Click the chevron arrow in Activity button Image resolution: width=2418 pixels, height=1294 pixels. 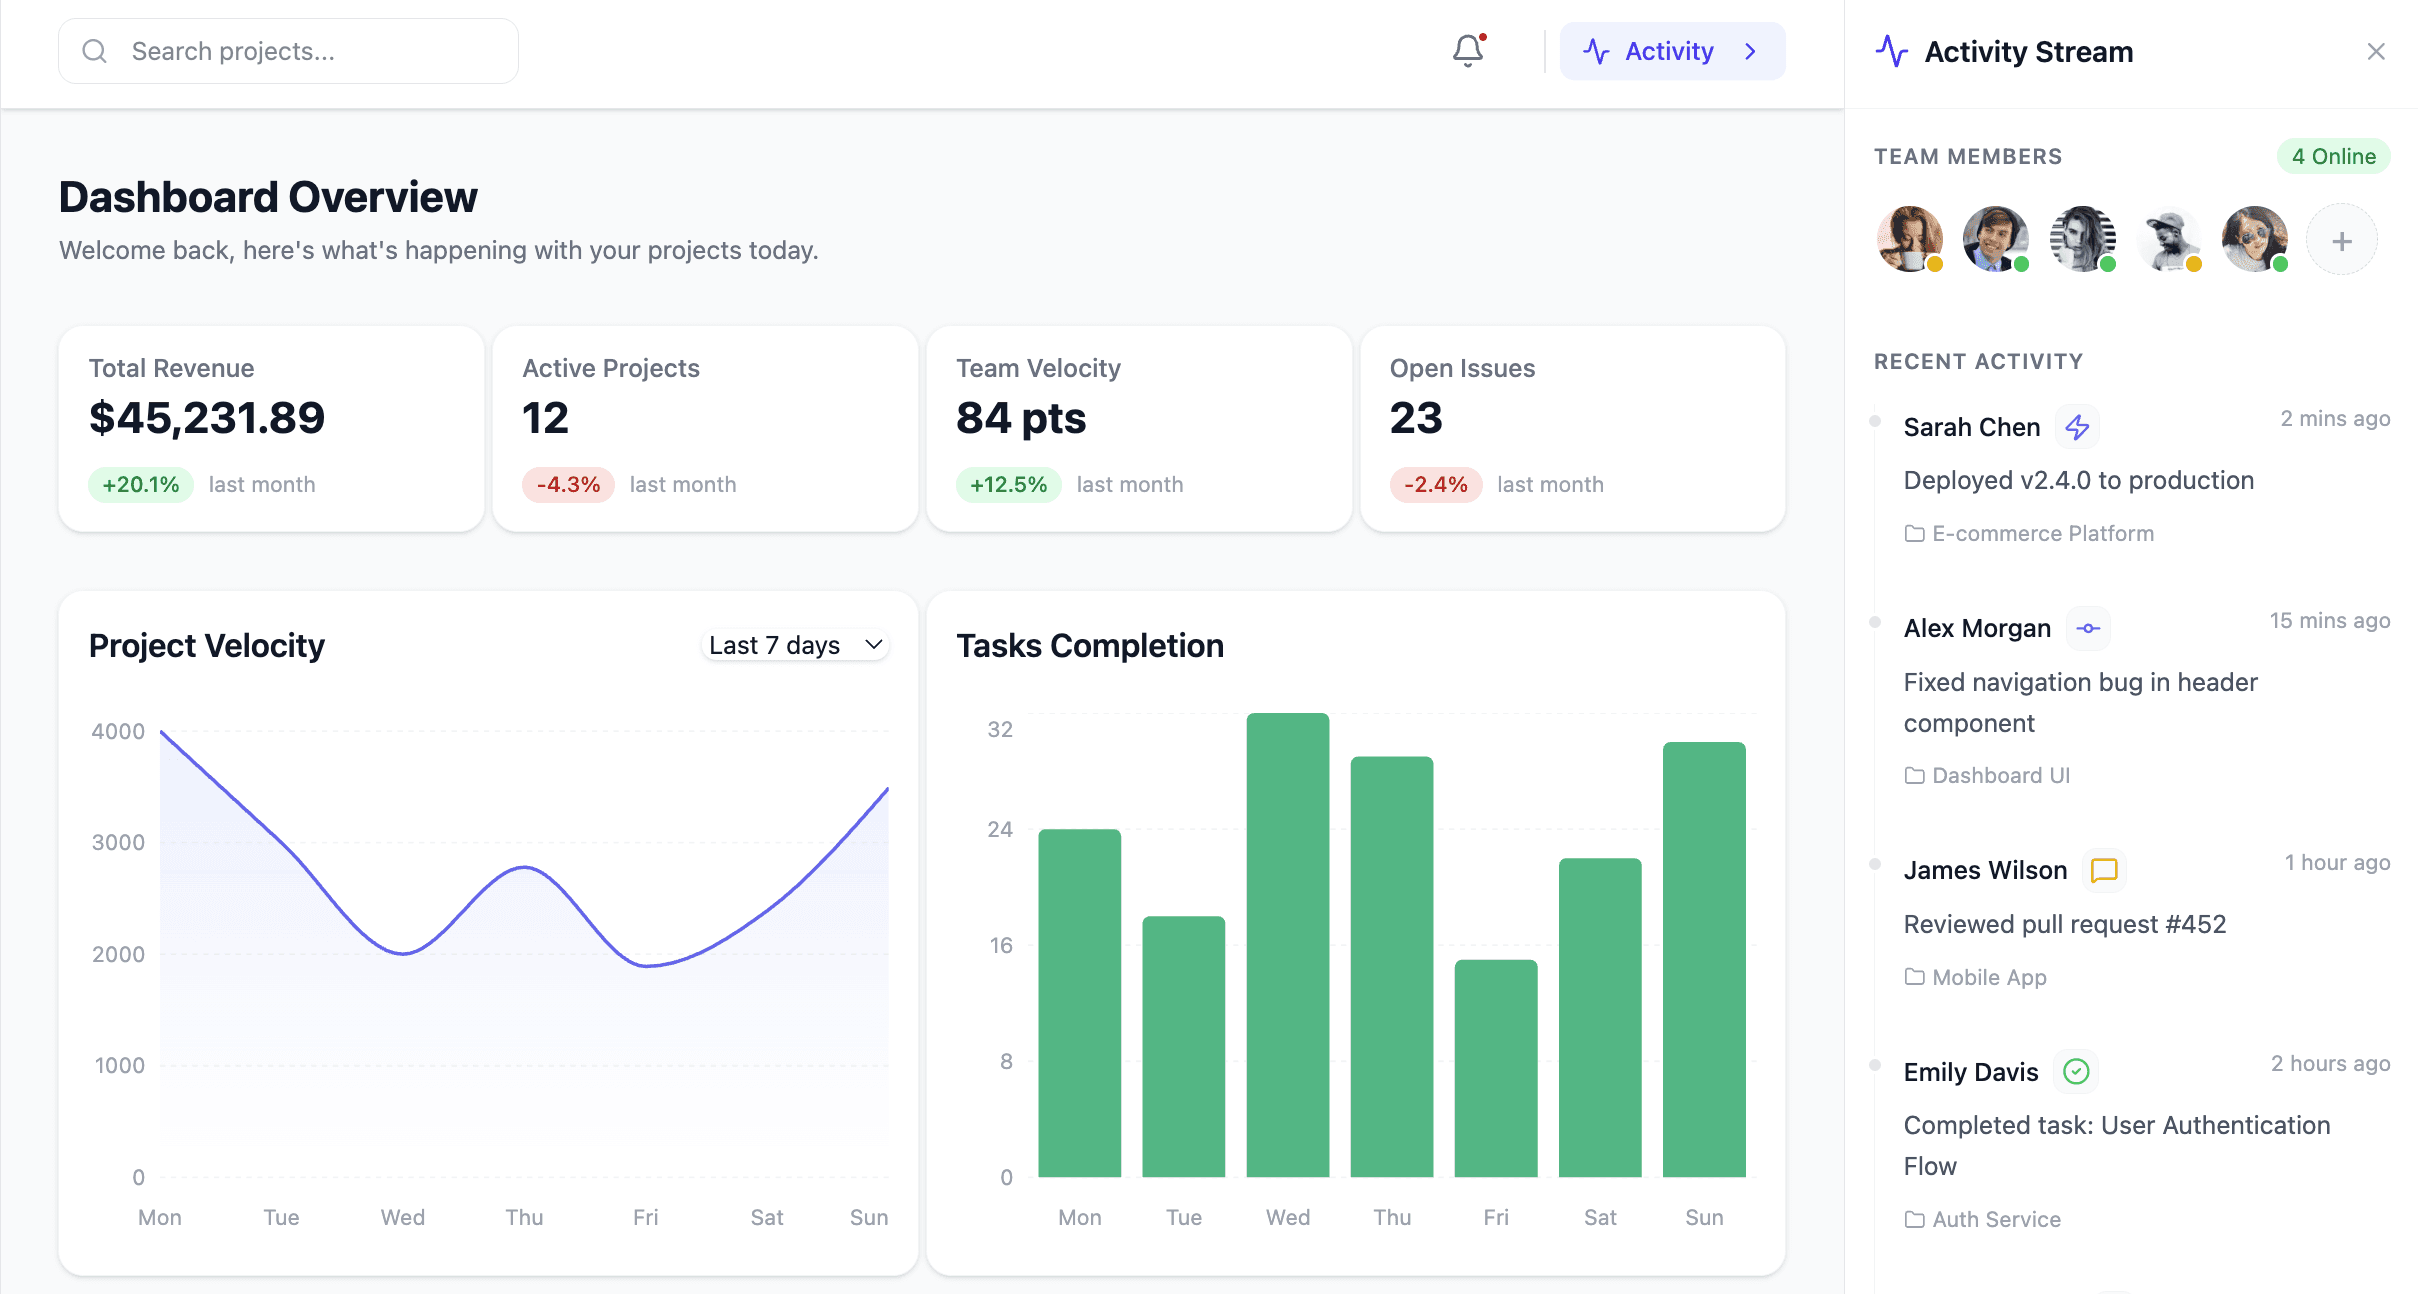pos(1750,51)
